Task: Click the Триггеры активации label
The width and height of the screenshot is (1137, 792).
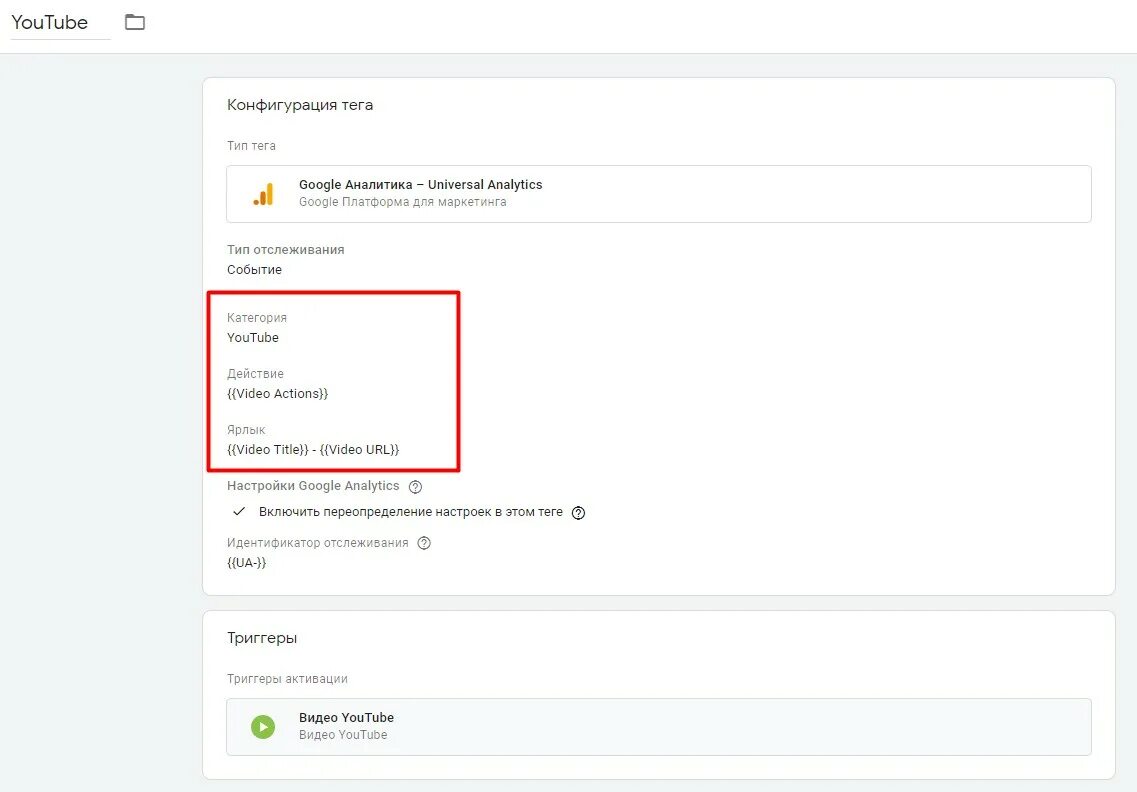Action: [287, 679]
